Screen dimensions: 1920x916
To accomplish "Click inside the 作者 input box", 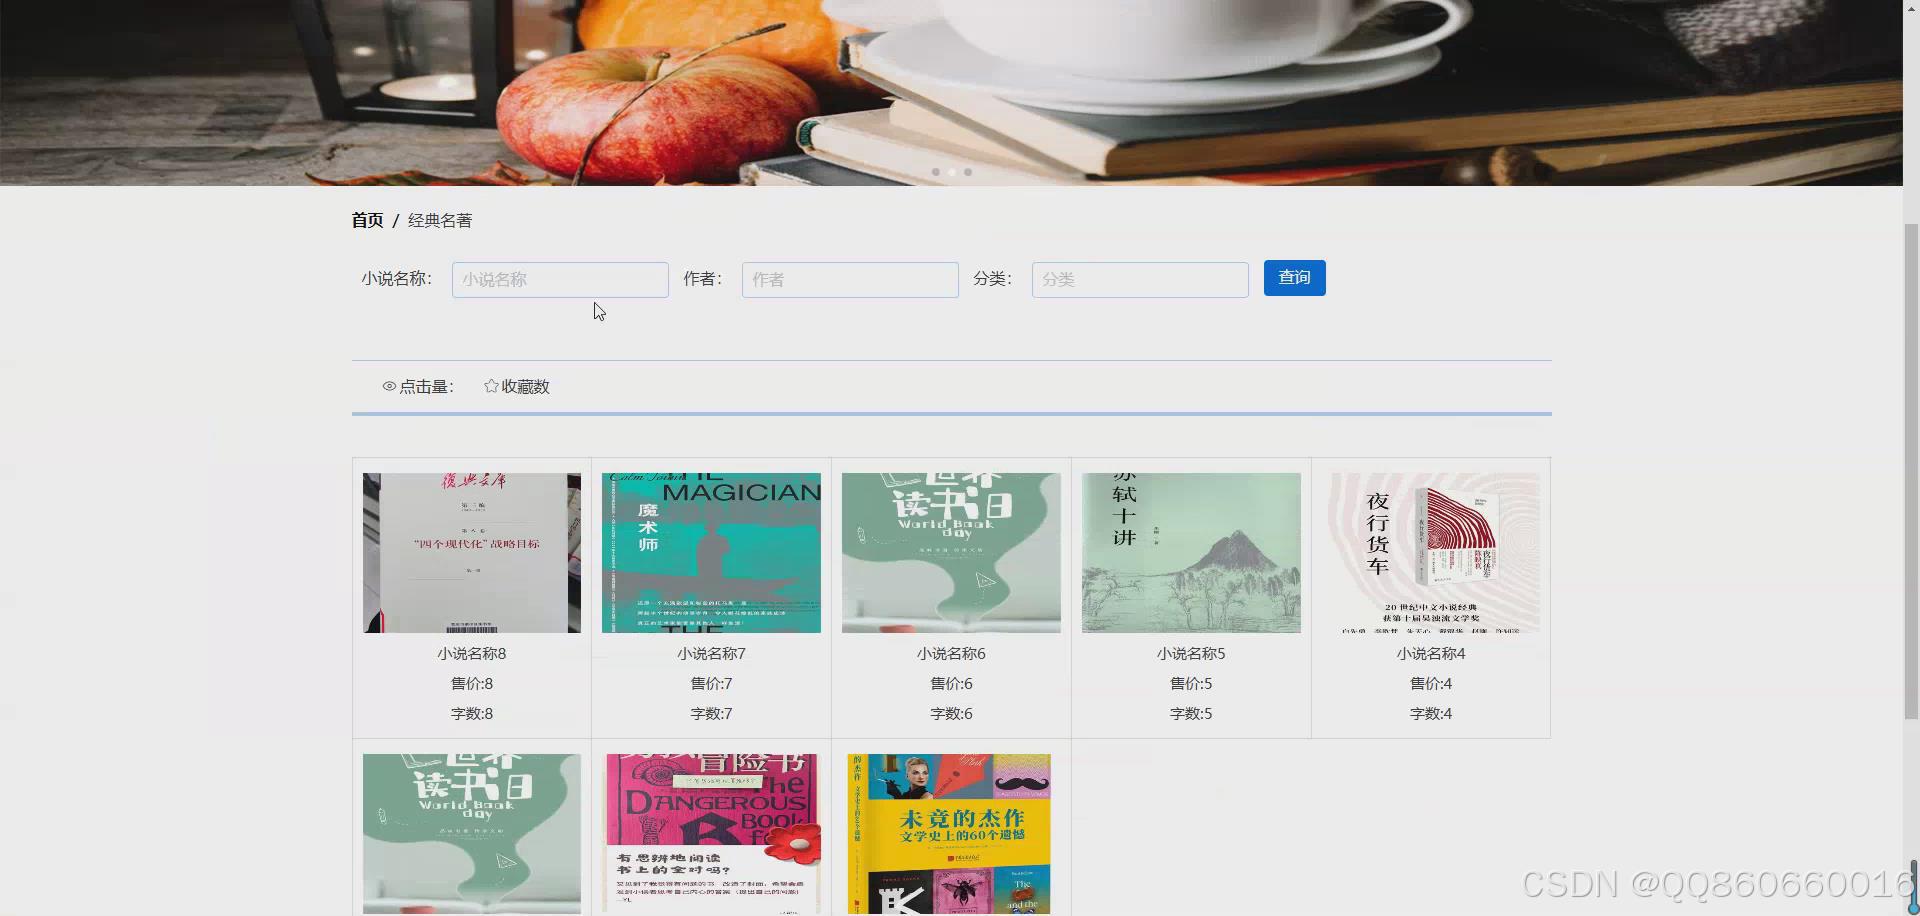I will pyautogui.click(x=849, y=279).
